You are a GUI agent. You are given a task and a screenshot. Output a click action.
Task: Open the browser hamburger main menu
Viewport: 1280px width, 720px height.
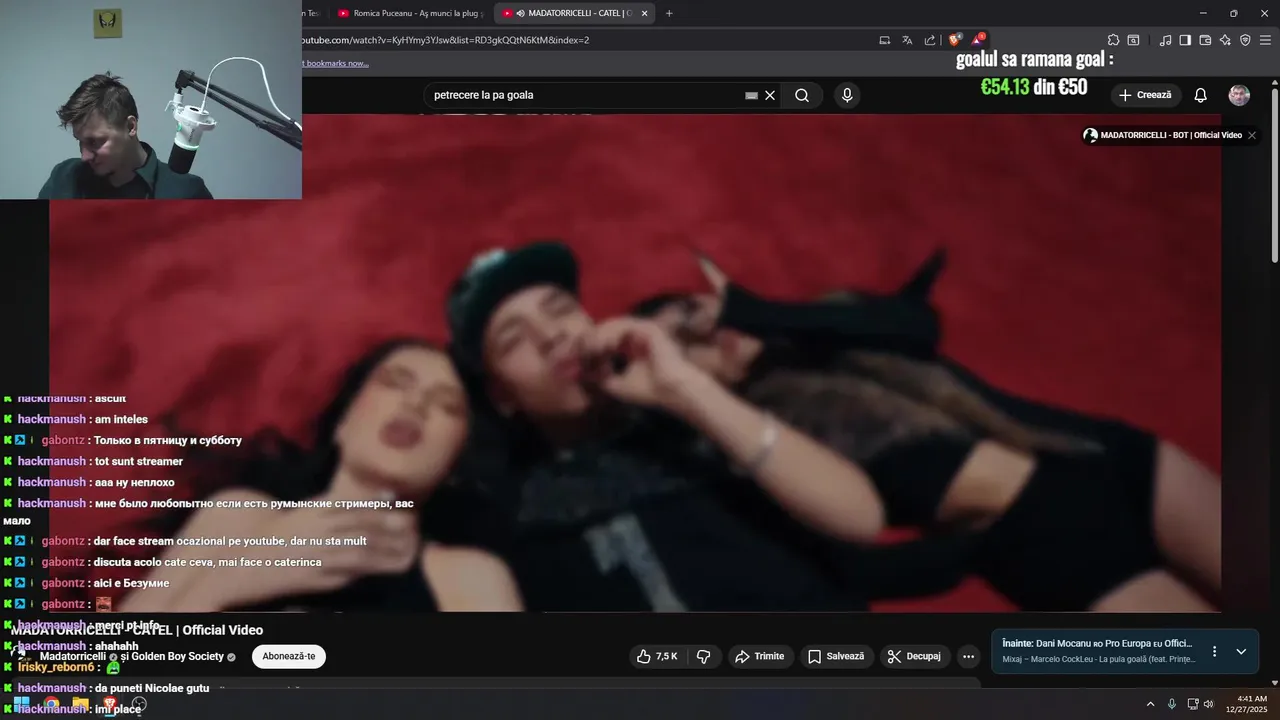[1265, 40]
